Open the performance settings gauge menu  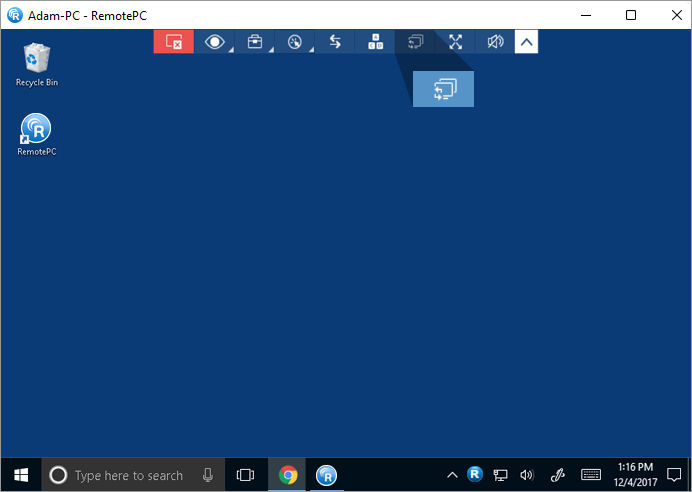(x=294, y=42)
